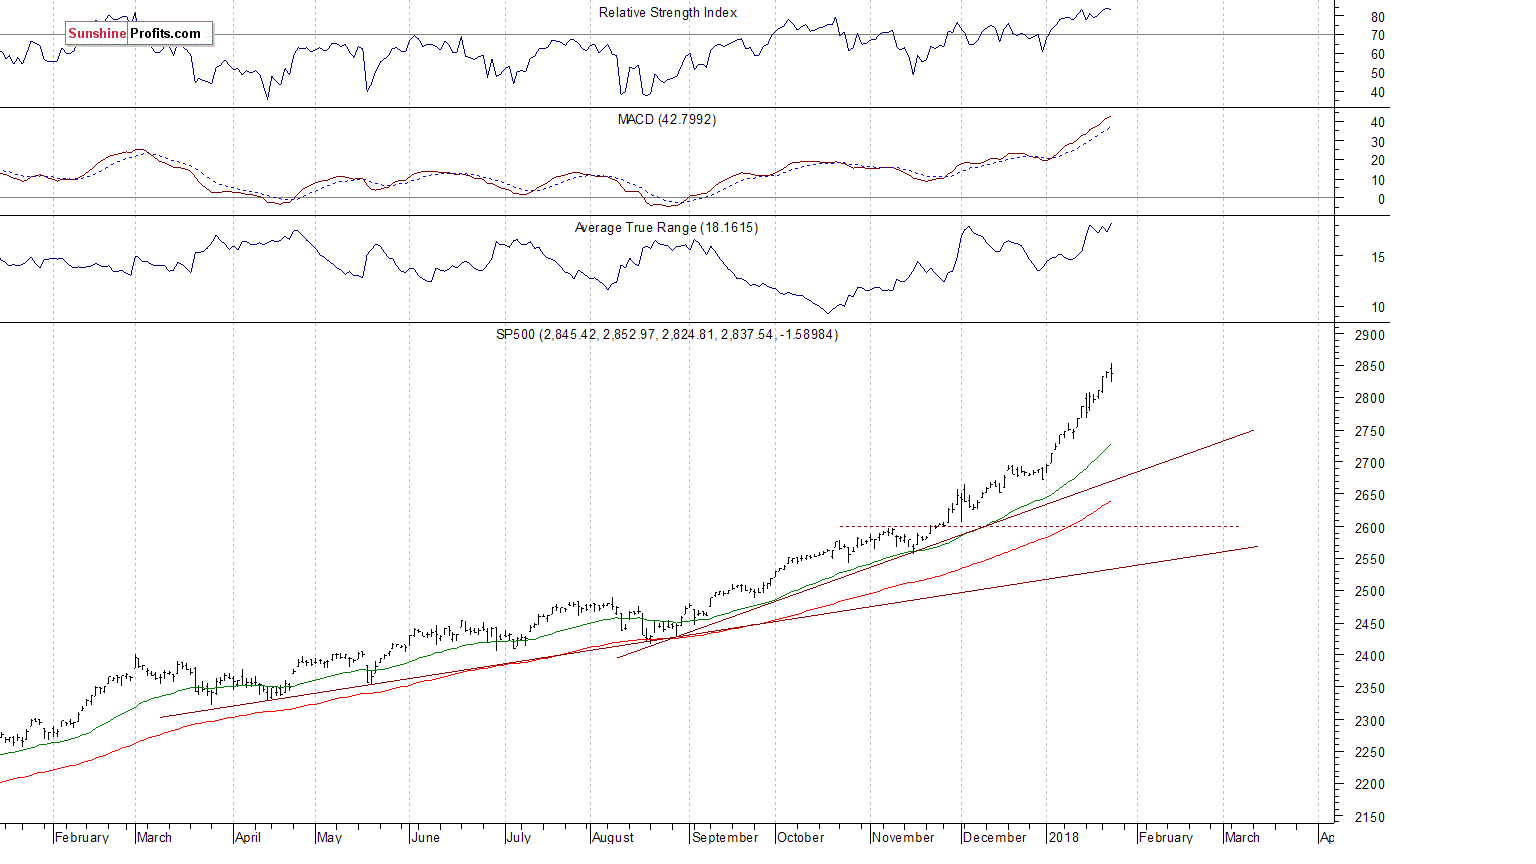
Task: Click the SP500 price data header
Action: 667,335
